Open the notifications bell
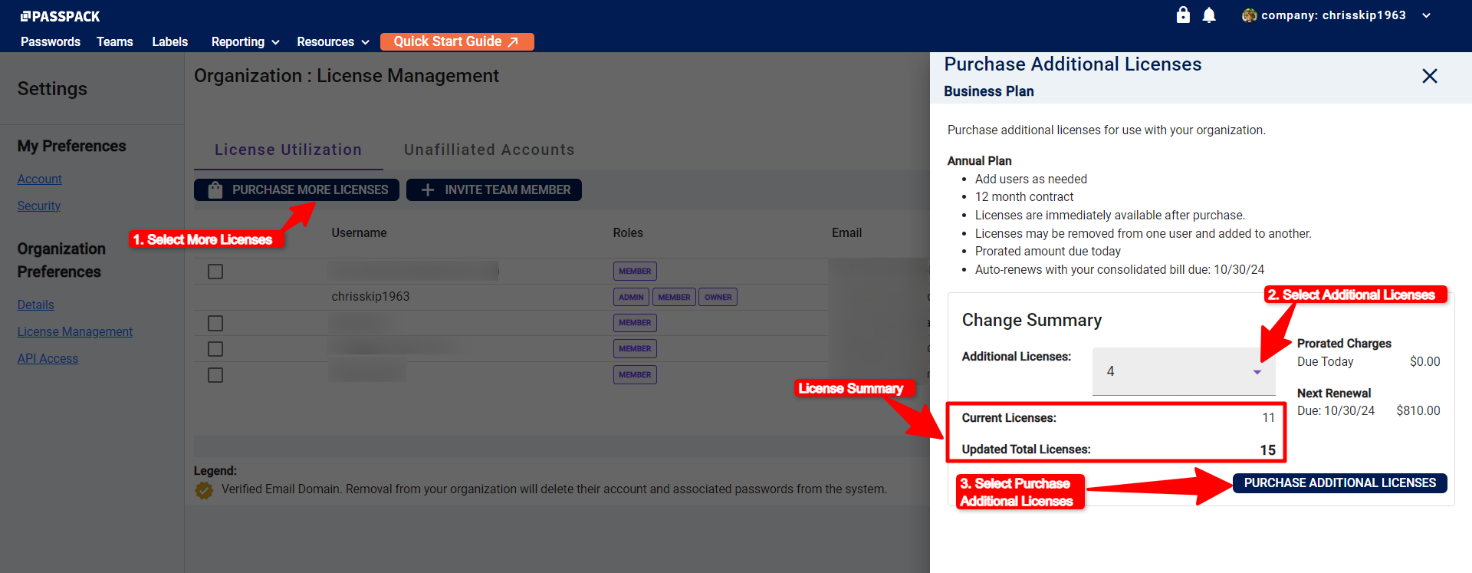The width and height of the screenshot is (1472, 573). tap(1209, 15)
